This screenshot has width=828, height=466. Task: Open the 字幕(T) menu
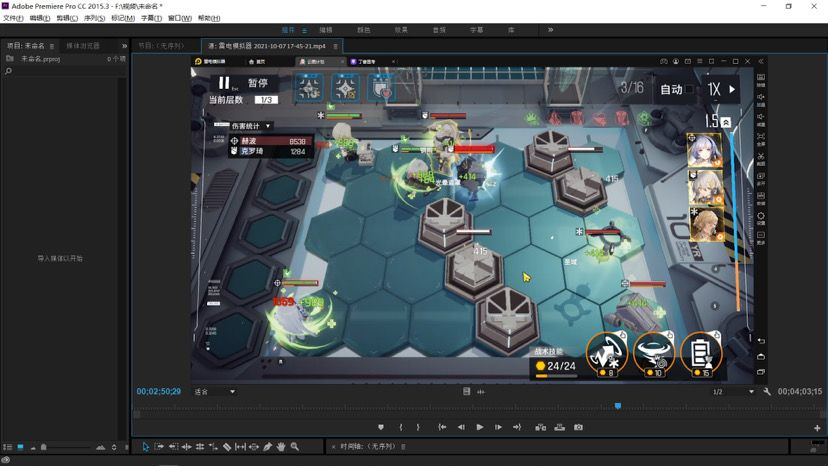click(151, 18)
